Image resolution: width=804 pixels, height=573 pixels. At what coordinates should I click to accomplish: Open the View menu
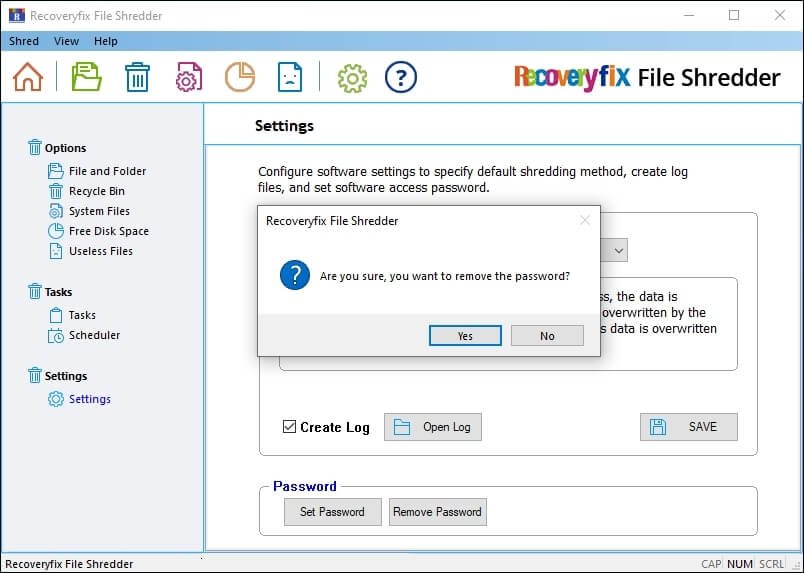(66, 41)
